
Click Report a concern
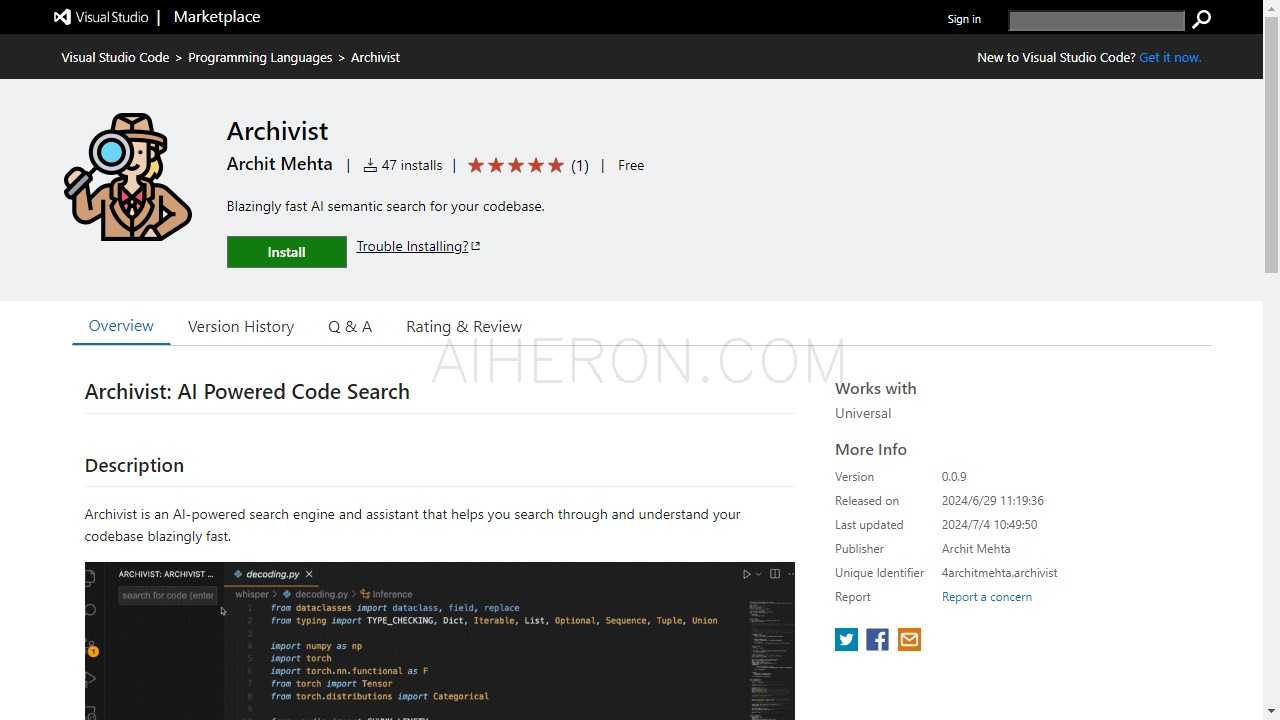(987, 597)
